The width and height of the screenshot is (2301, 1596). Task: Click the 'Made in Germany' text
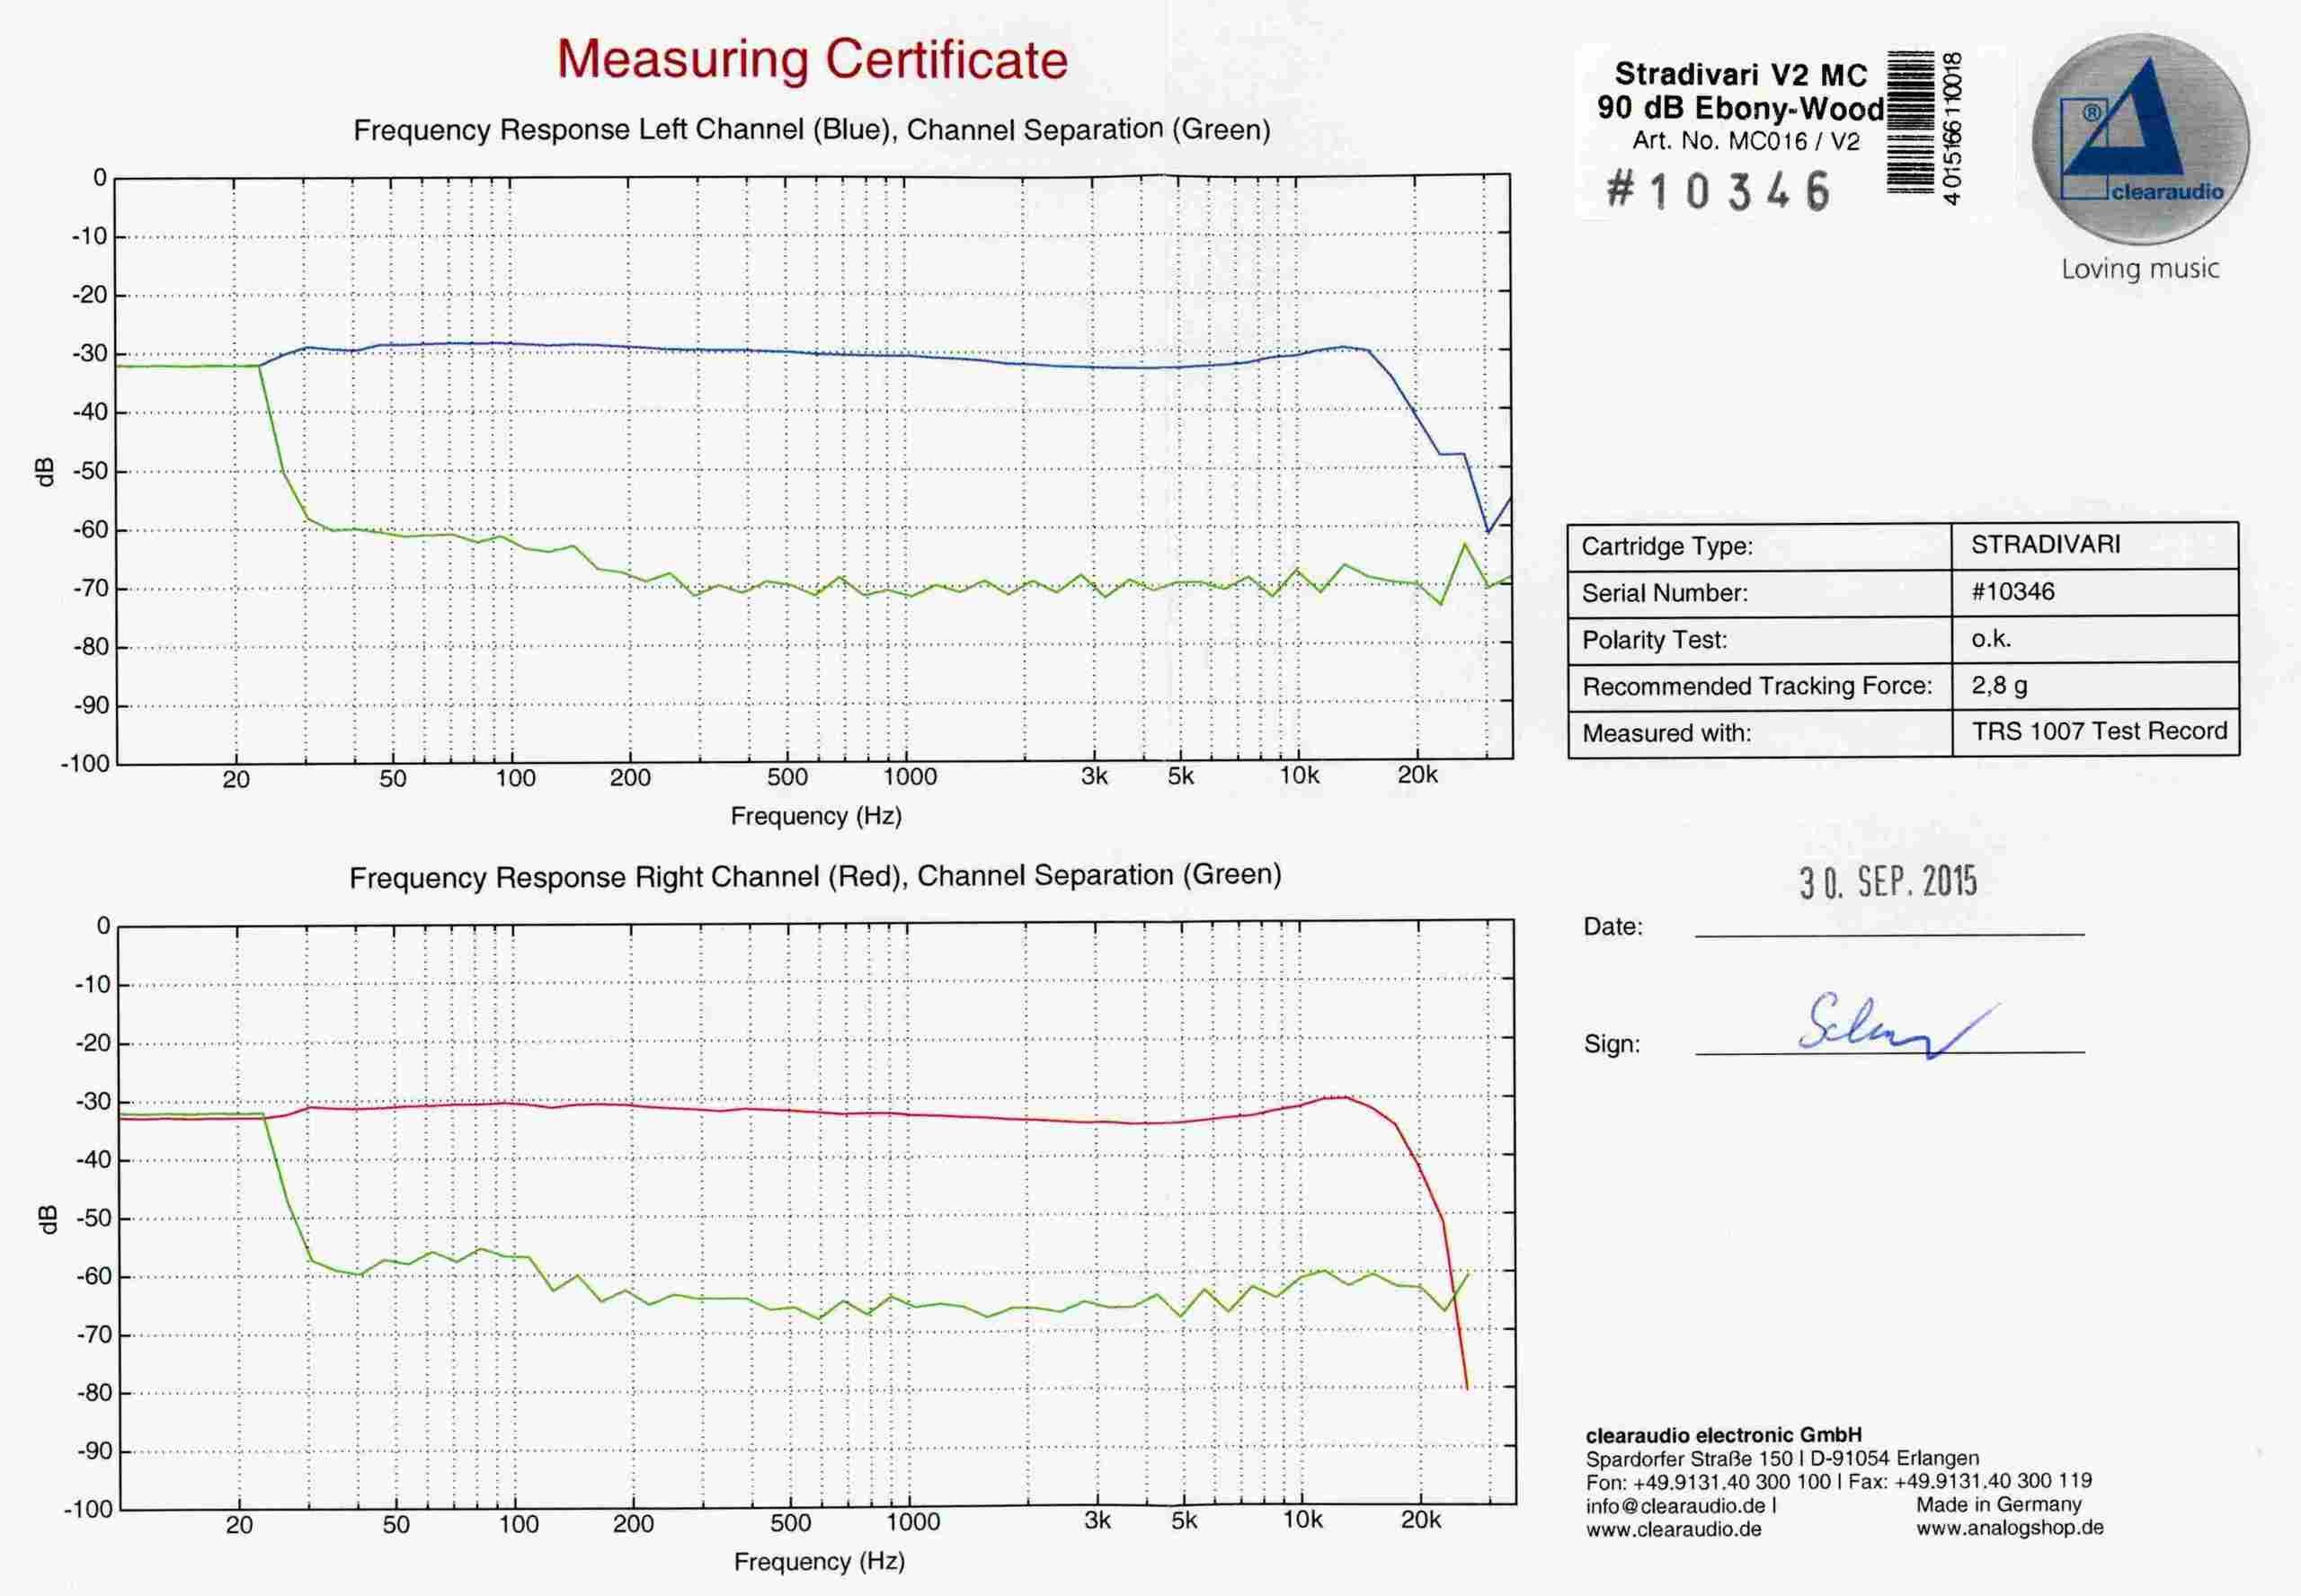(x=1998, y=1504)
